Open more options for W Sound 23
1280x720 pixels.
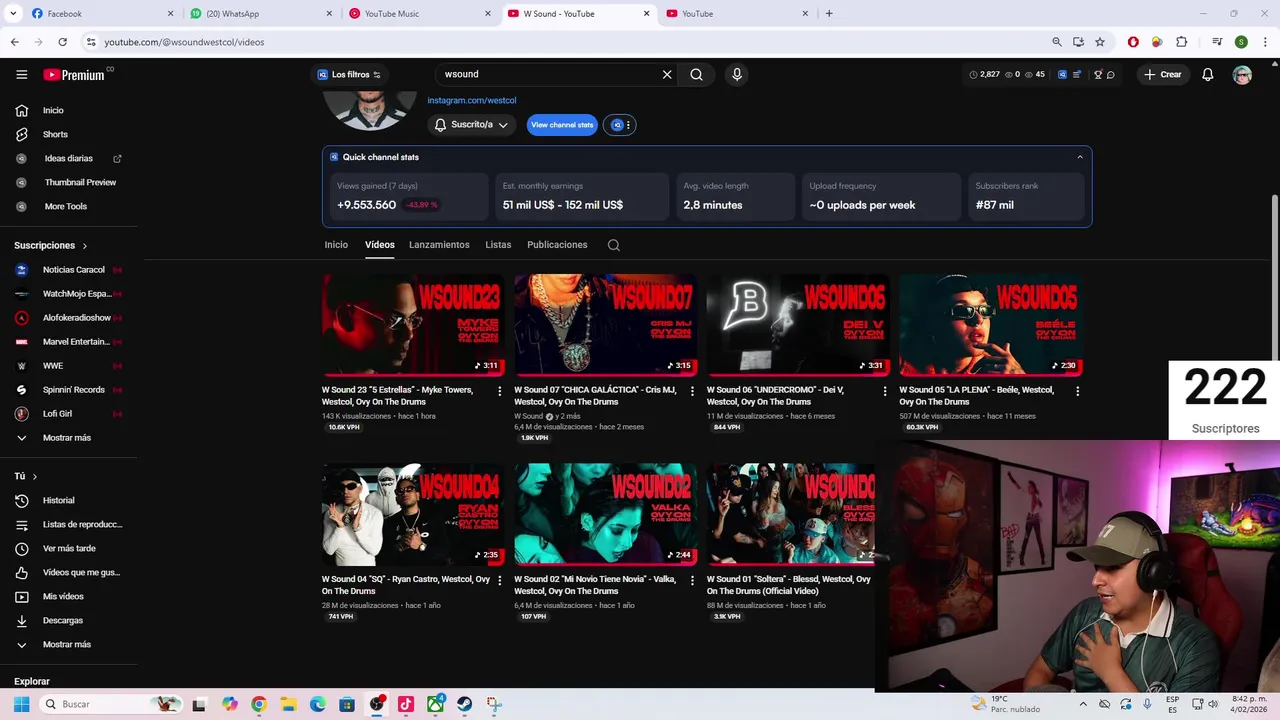pos(499,391)
